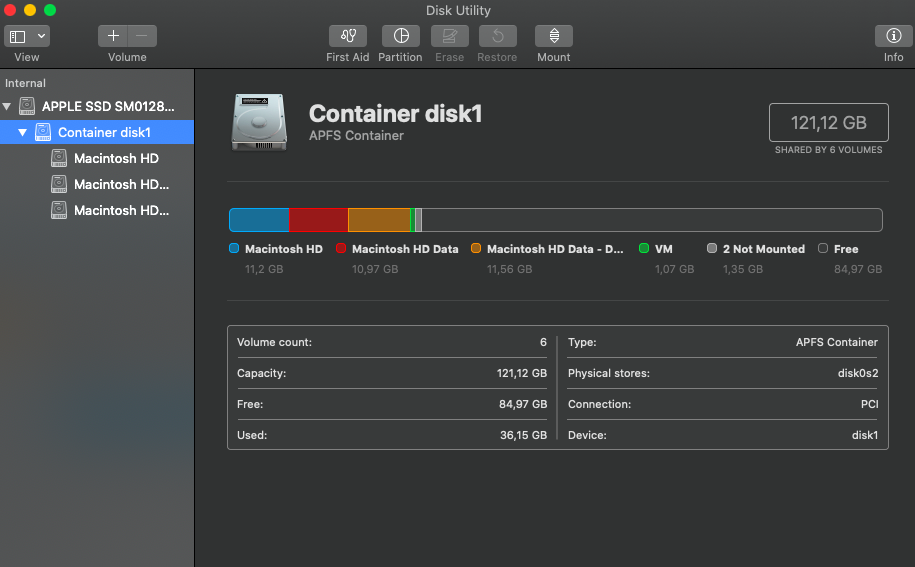Viewport: 915px width, 567px height.
Task: Select APPLE SSD SM0128 in sidebar
Action: (x=97, y=106)
